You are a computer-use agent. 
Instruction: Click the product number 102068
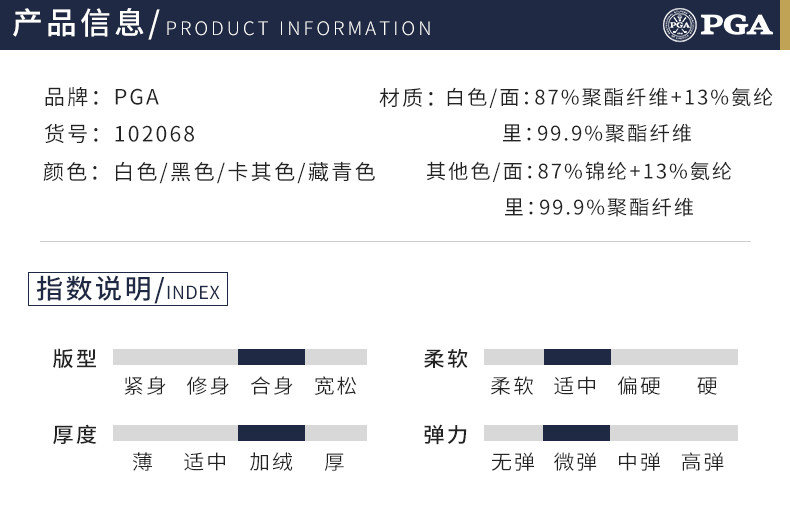click(155, 134)
